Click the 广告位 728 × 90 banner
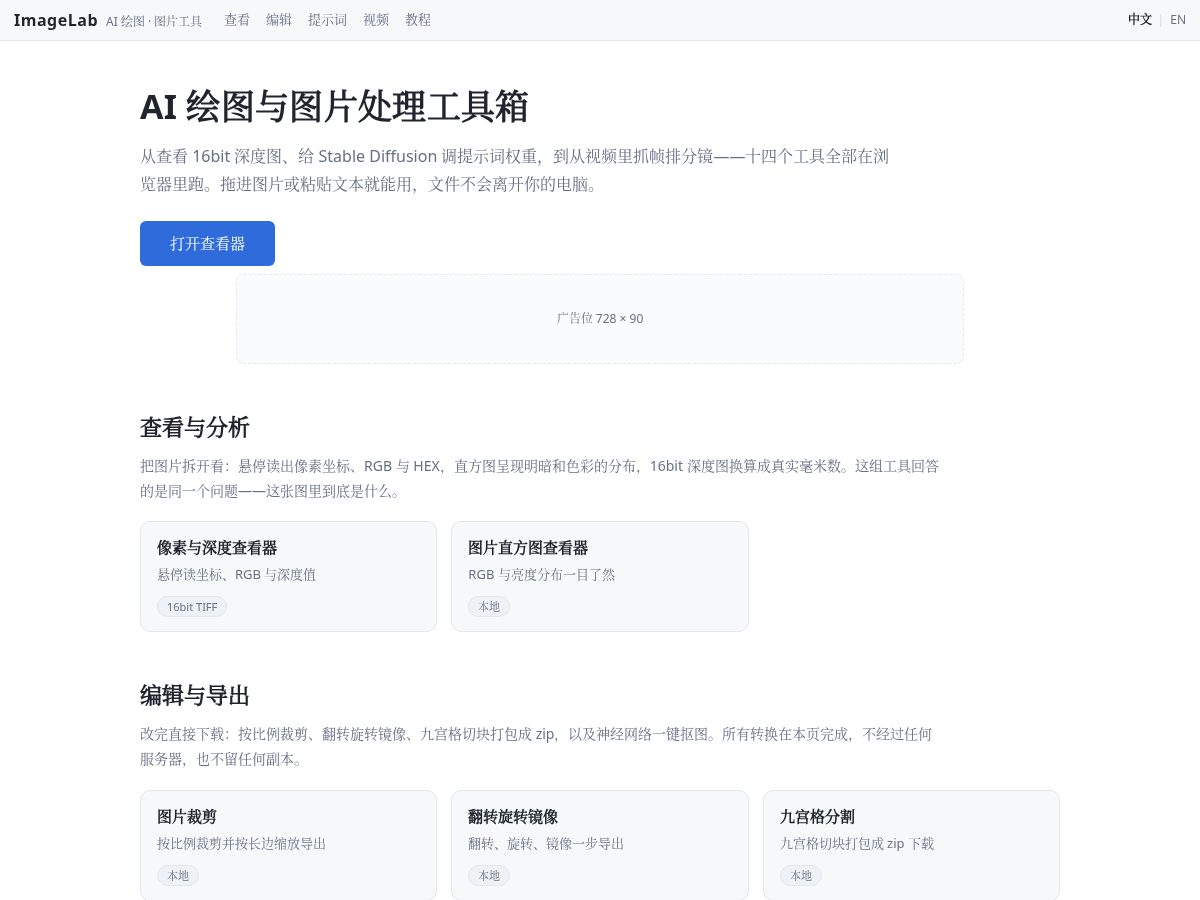 pos(600,319)
